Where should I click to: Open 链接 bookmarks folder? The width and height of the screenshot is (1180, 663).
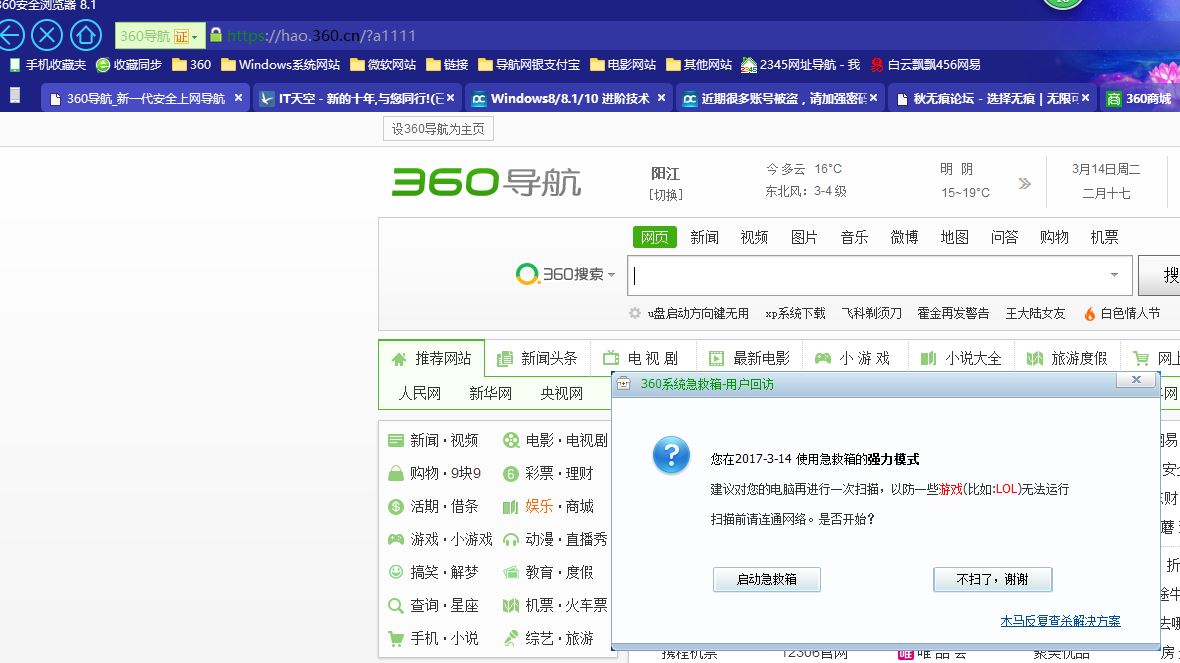[x=447, y=65]
